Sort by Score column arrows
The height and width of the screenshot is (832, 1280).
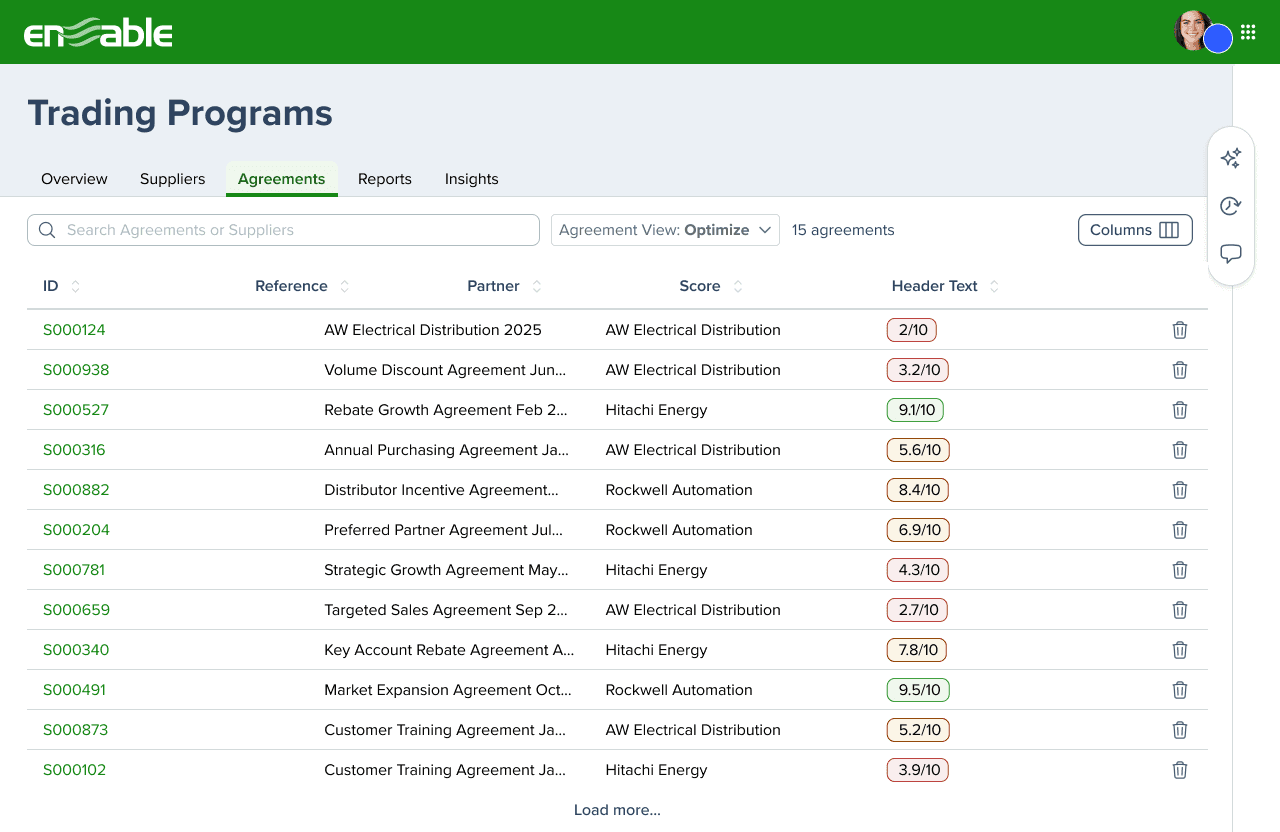coord(737,286)
